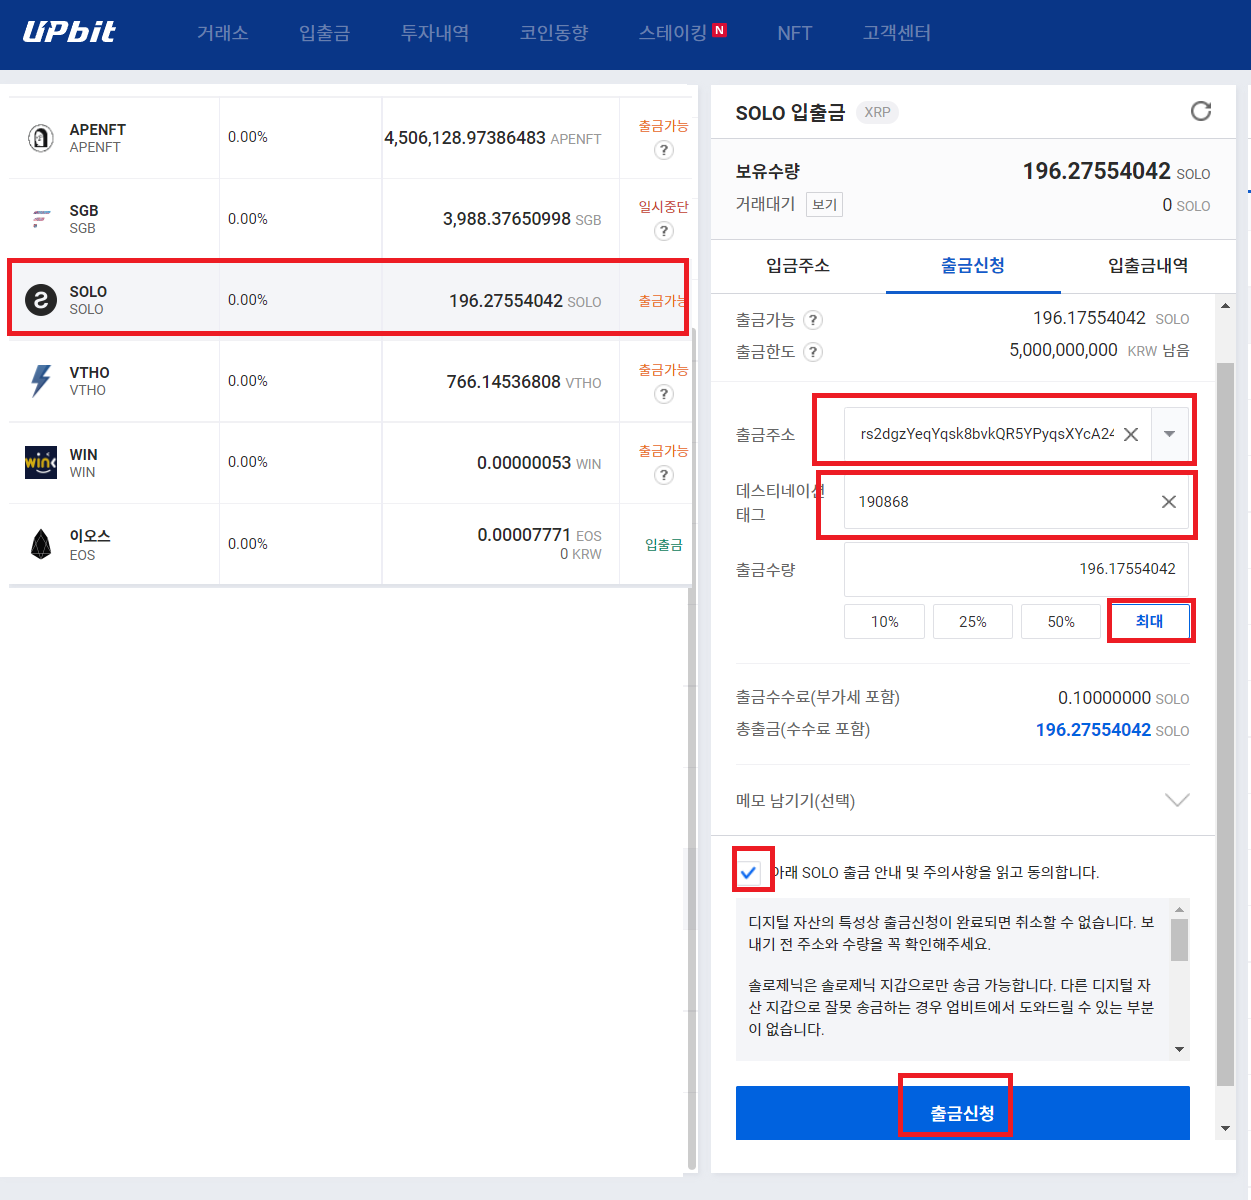The image size is (1251, 1200).
Task: Click the WIN coin icon
Action: coord(41,462)
